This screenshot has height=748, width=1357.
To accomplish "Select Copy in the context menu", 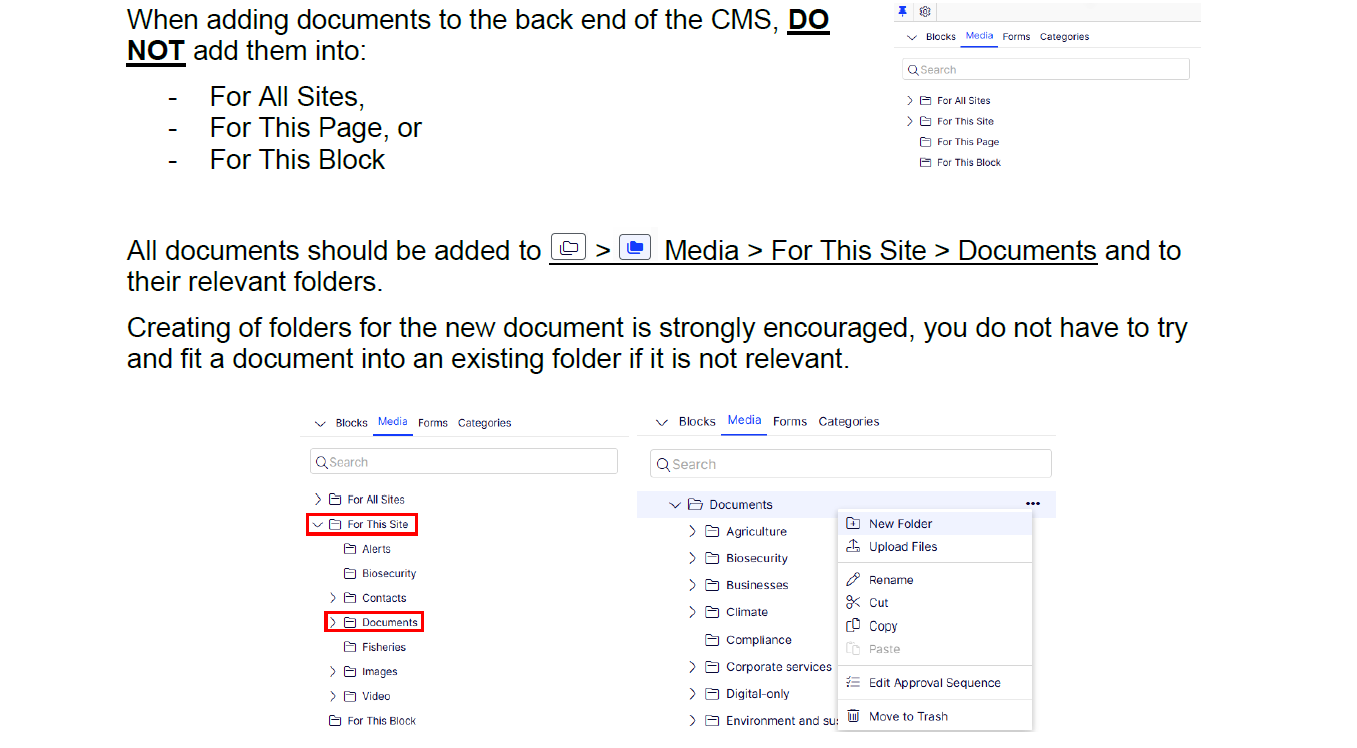I will tap(882, 626).
